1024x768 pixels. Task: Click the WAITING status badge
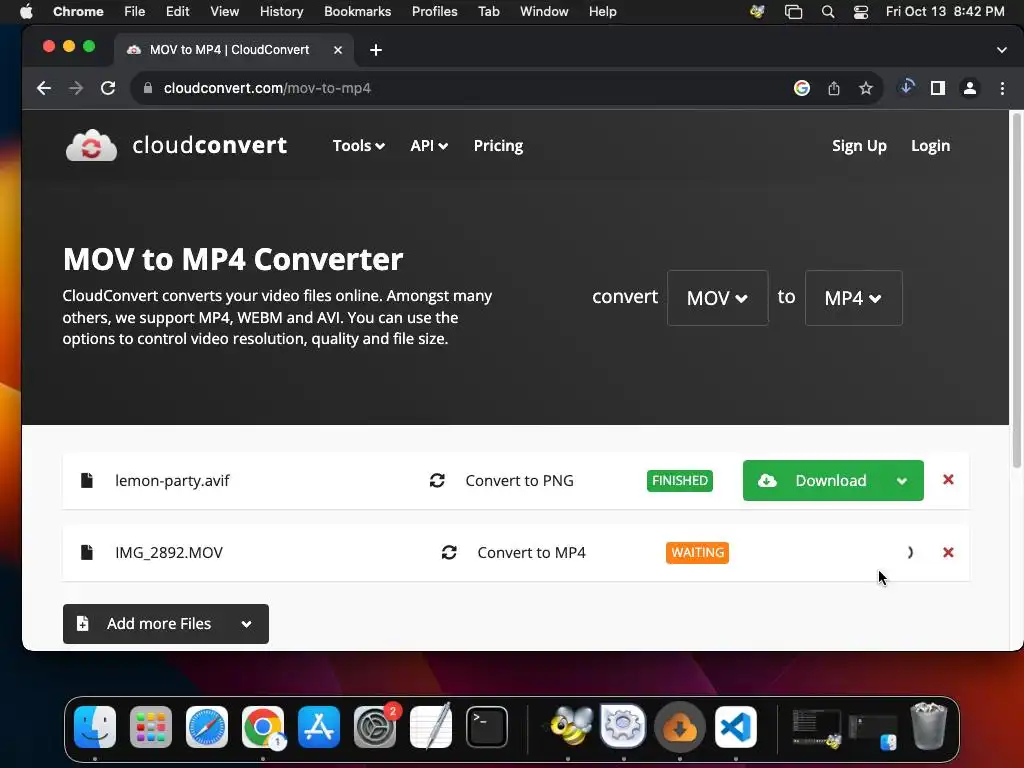[697, 552]
